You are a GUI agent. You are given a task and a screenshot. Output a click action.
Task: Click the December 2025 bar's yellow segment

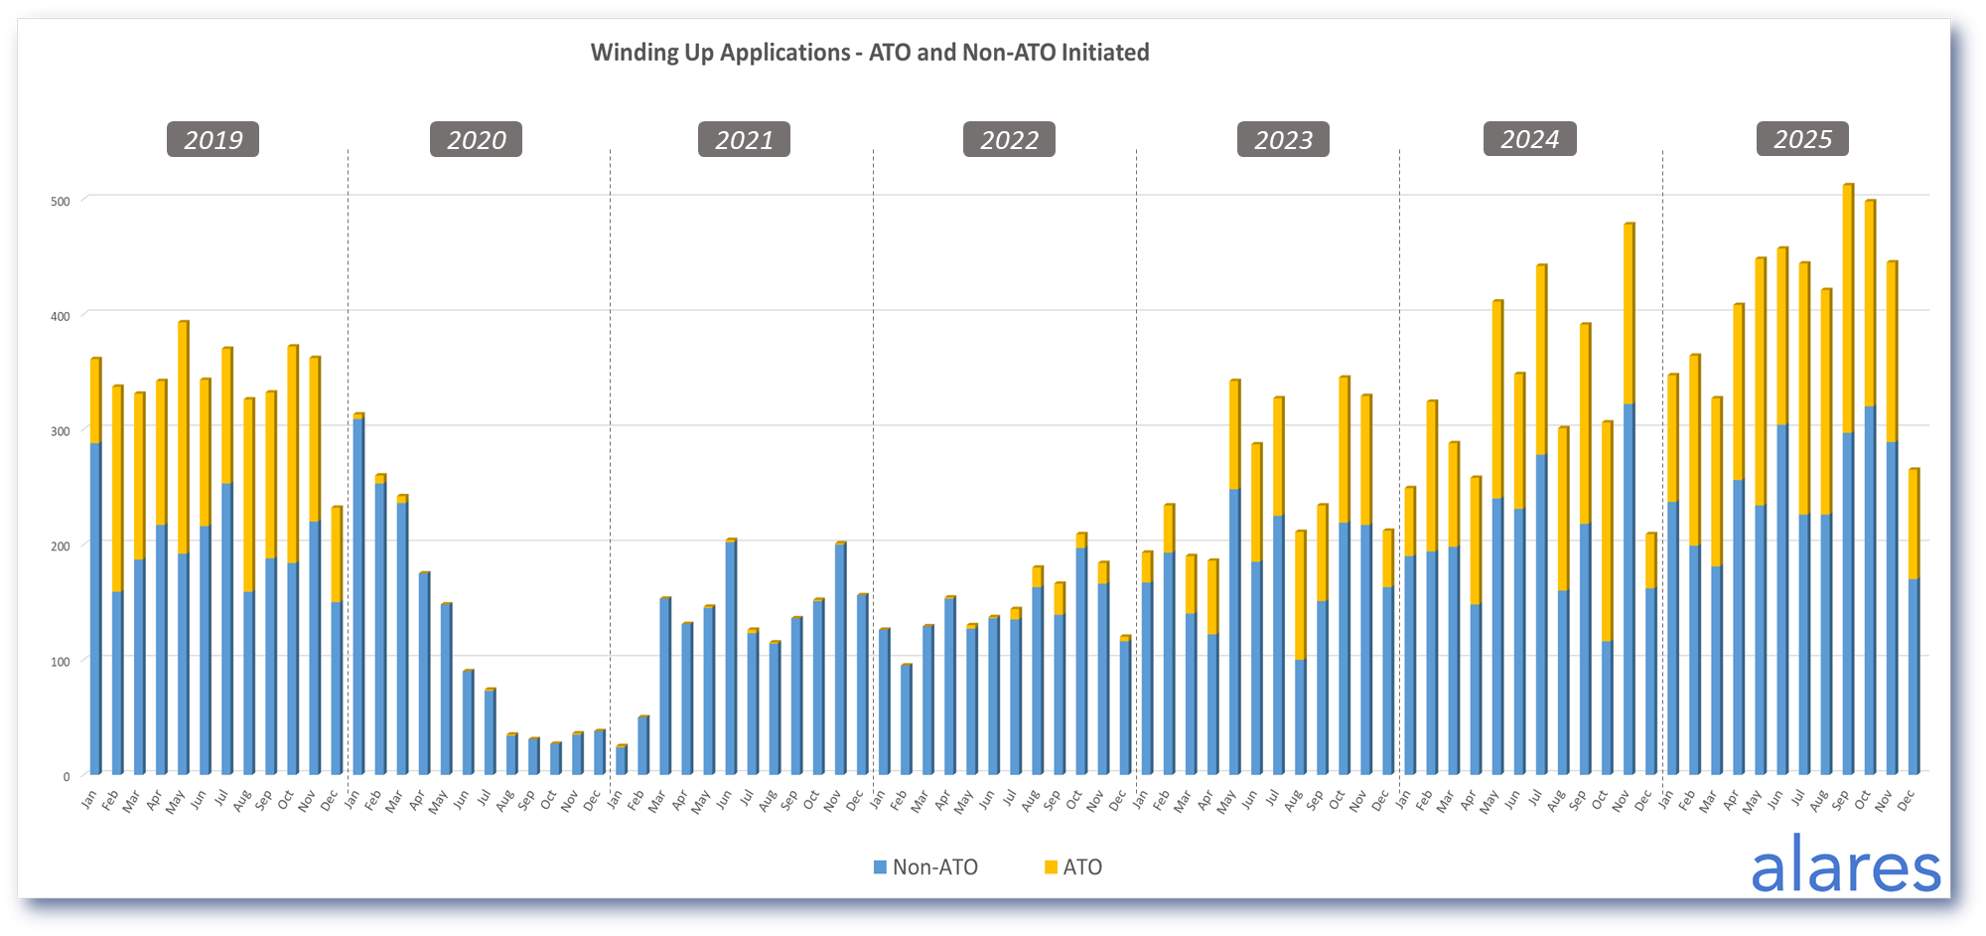(x=1913, y=524)
